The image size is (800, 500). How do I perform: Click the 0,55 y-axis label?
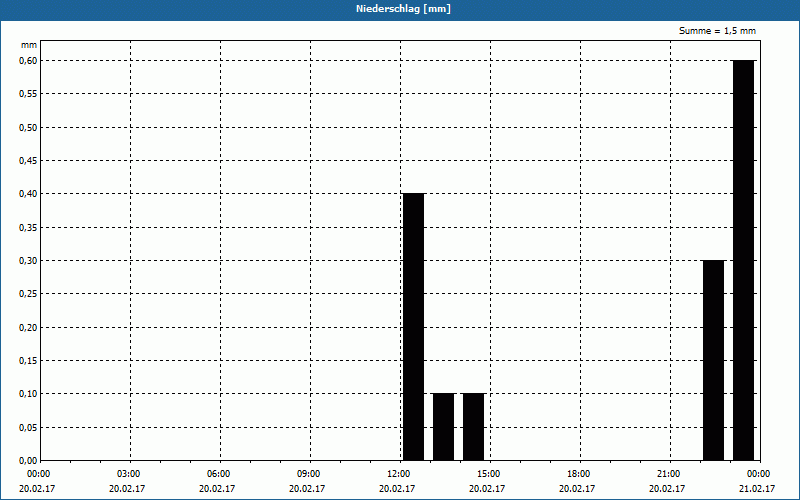tap(28, 94)
